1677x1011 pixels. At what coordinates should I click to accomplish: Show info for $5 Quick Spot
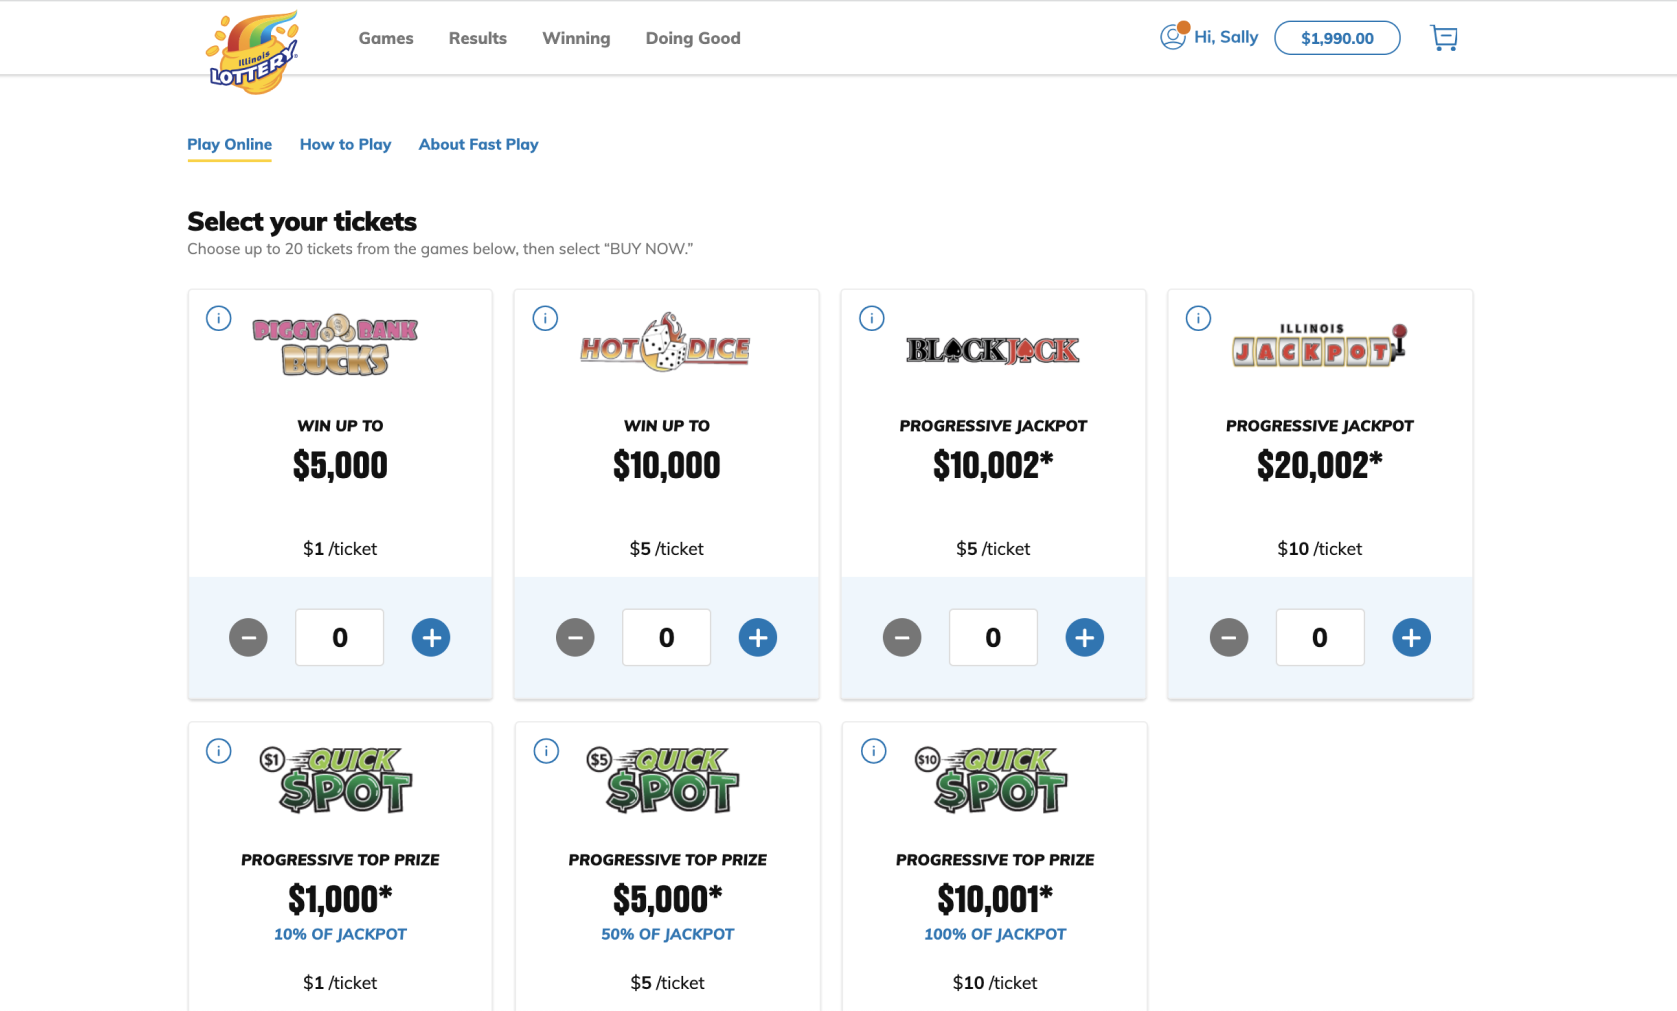click(546, 751)
